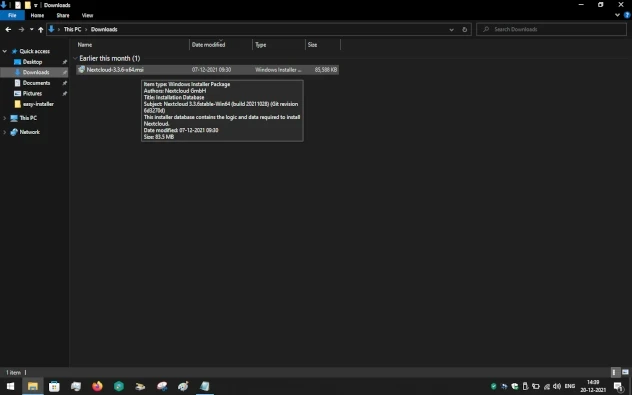The width and height of the screenshot is (632, 395).
Task: Switch to details view in status bar
Action: (614, 372)
